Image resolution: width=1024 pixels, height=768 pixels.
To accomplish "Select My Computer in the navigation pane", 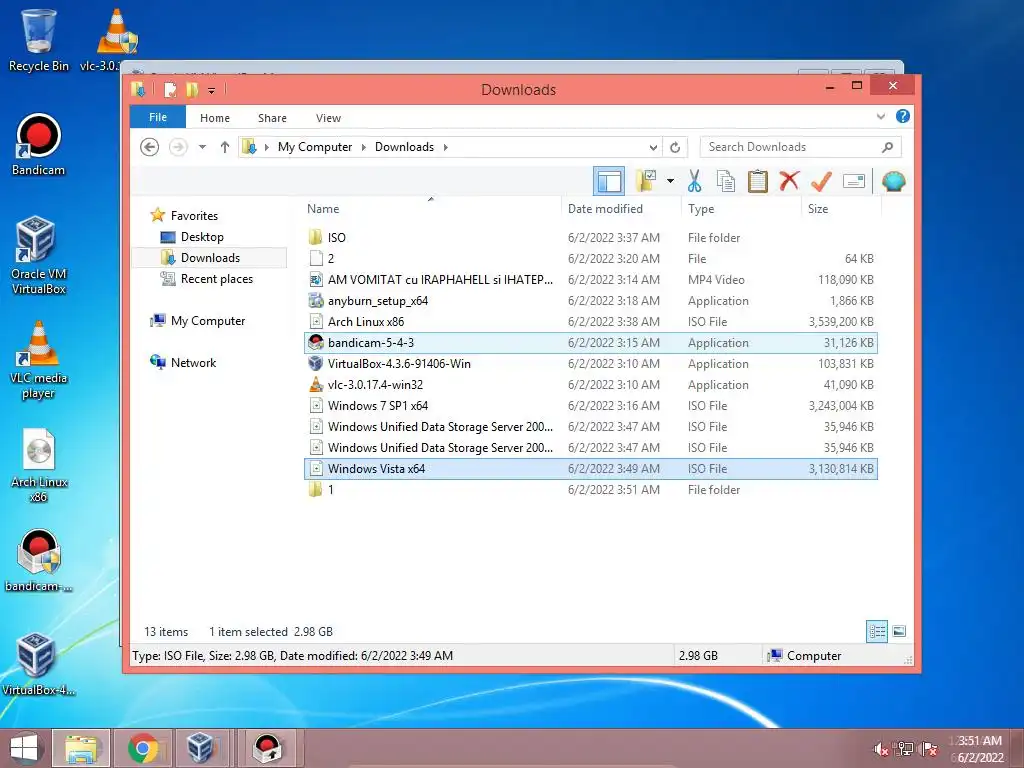I will coord(208,321).
